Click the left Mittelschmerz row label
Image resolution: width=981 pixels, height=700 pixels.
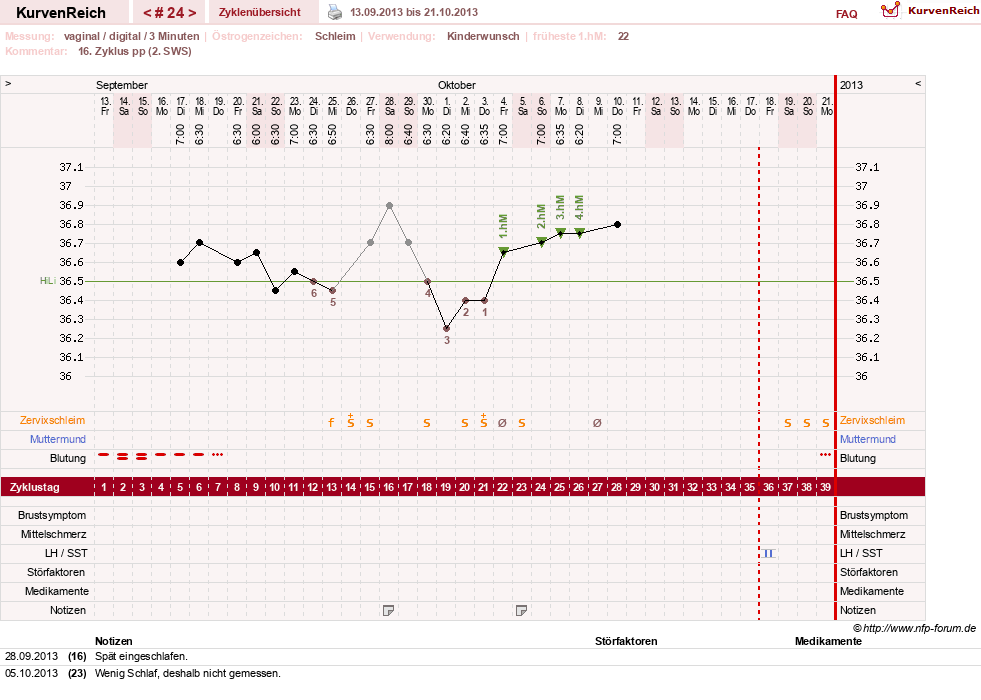(x=54, y=534)
